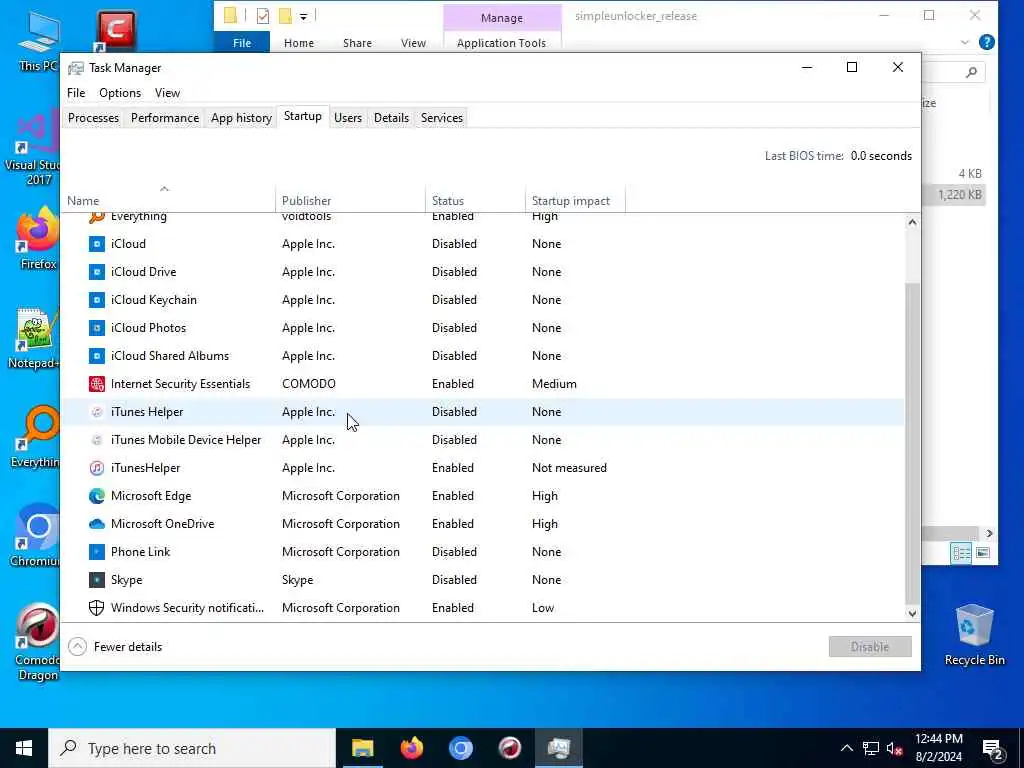Switch to the Details tab
The image size is (1024, 768).
click(391, 118)
